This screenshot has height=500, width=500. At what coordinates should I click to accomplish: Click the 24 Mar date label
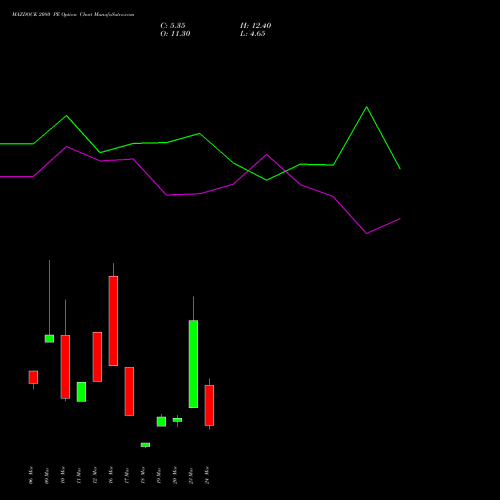(207, 475)
